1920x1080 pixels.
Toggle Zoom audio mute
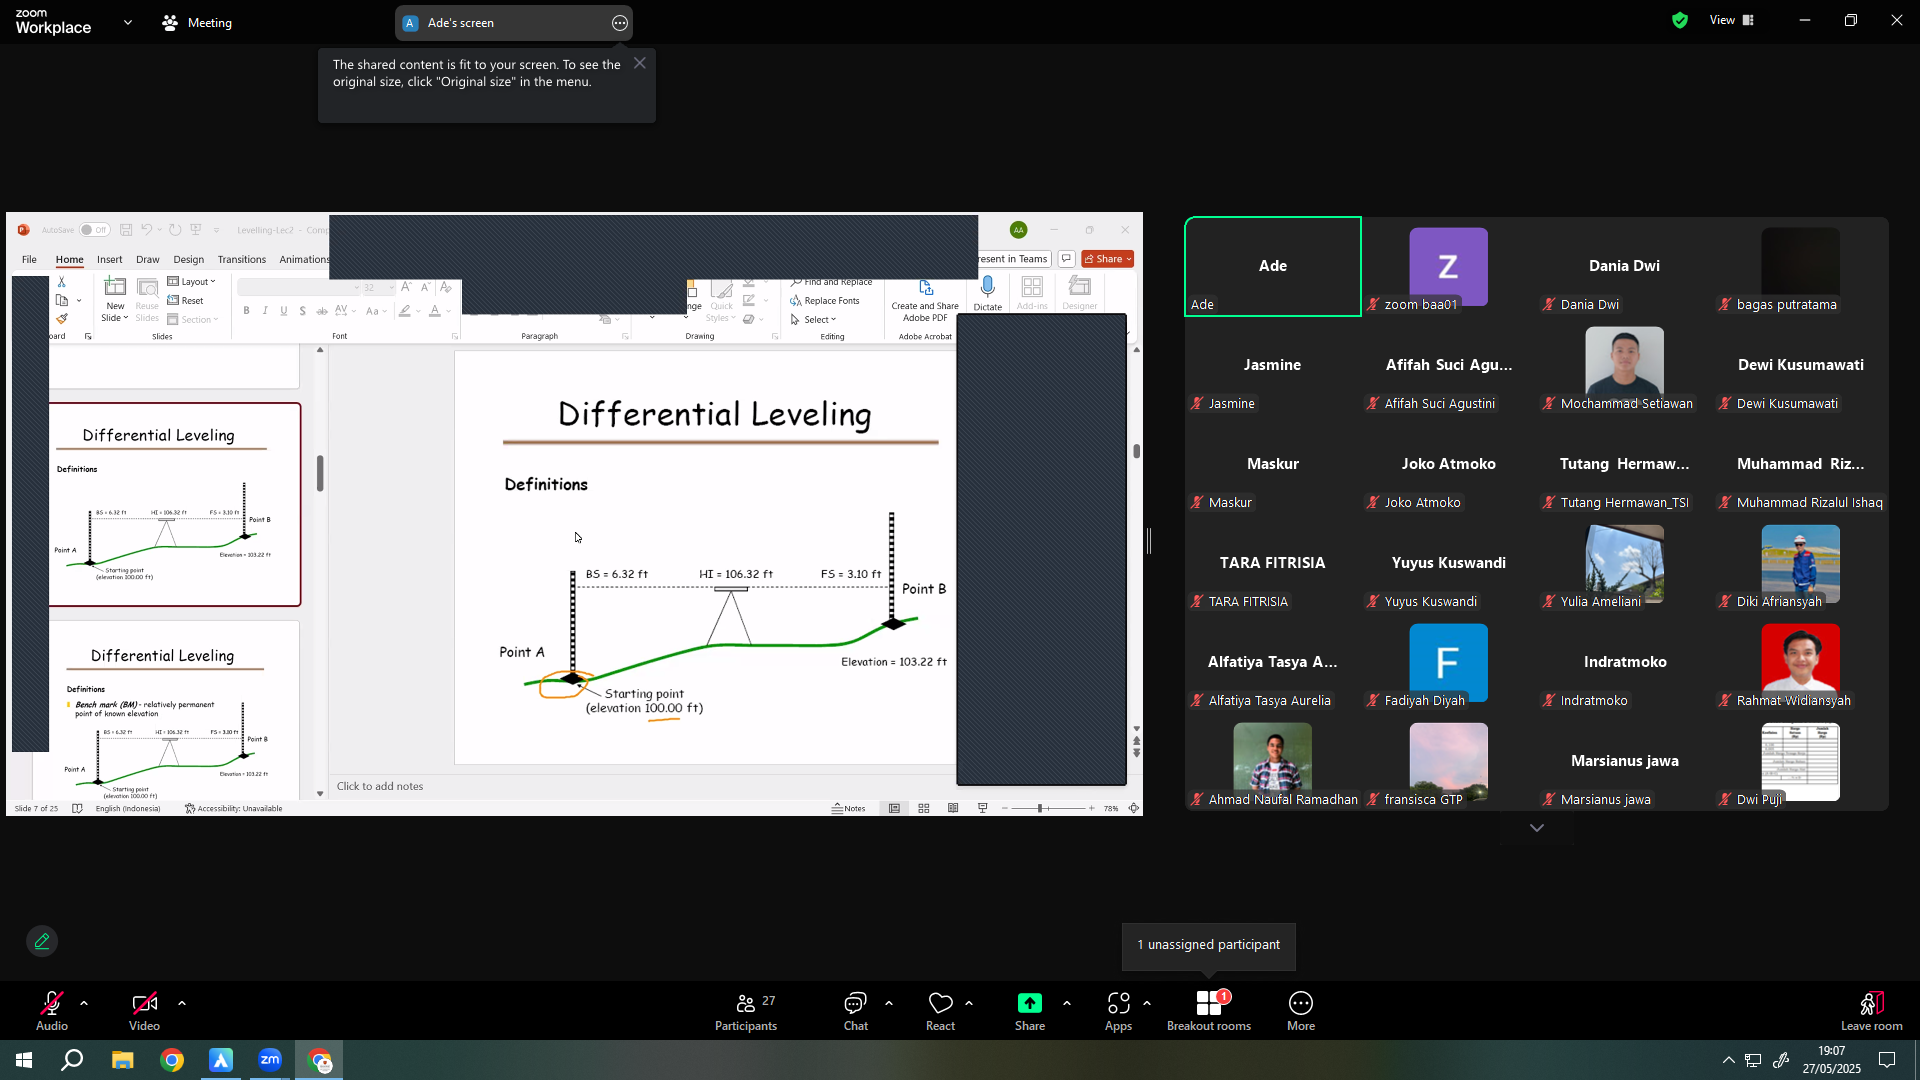[x=52, y=1011]
